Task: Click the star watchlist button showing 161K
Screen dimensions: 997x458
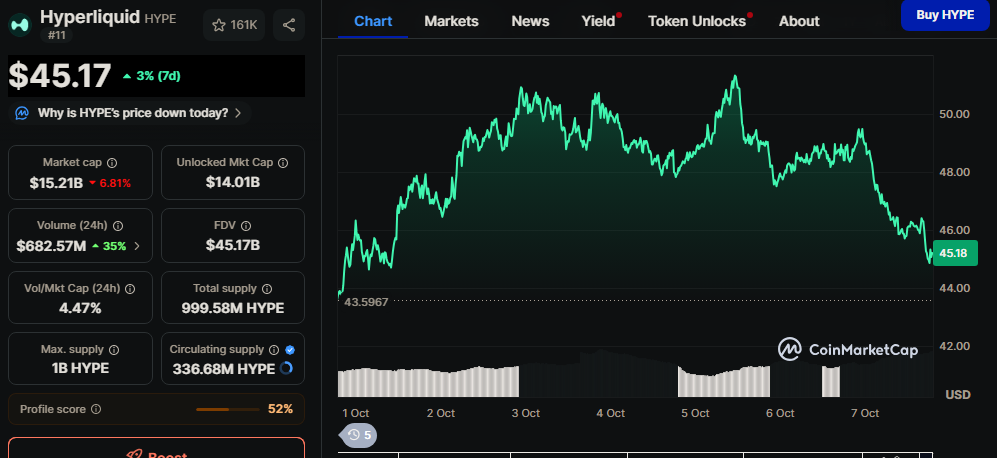Action: pos(233,25)
